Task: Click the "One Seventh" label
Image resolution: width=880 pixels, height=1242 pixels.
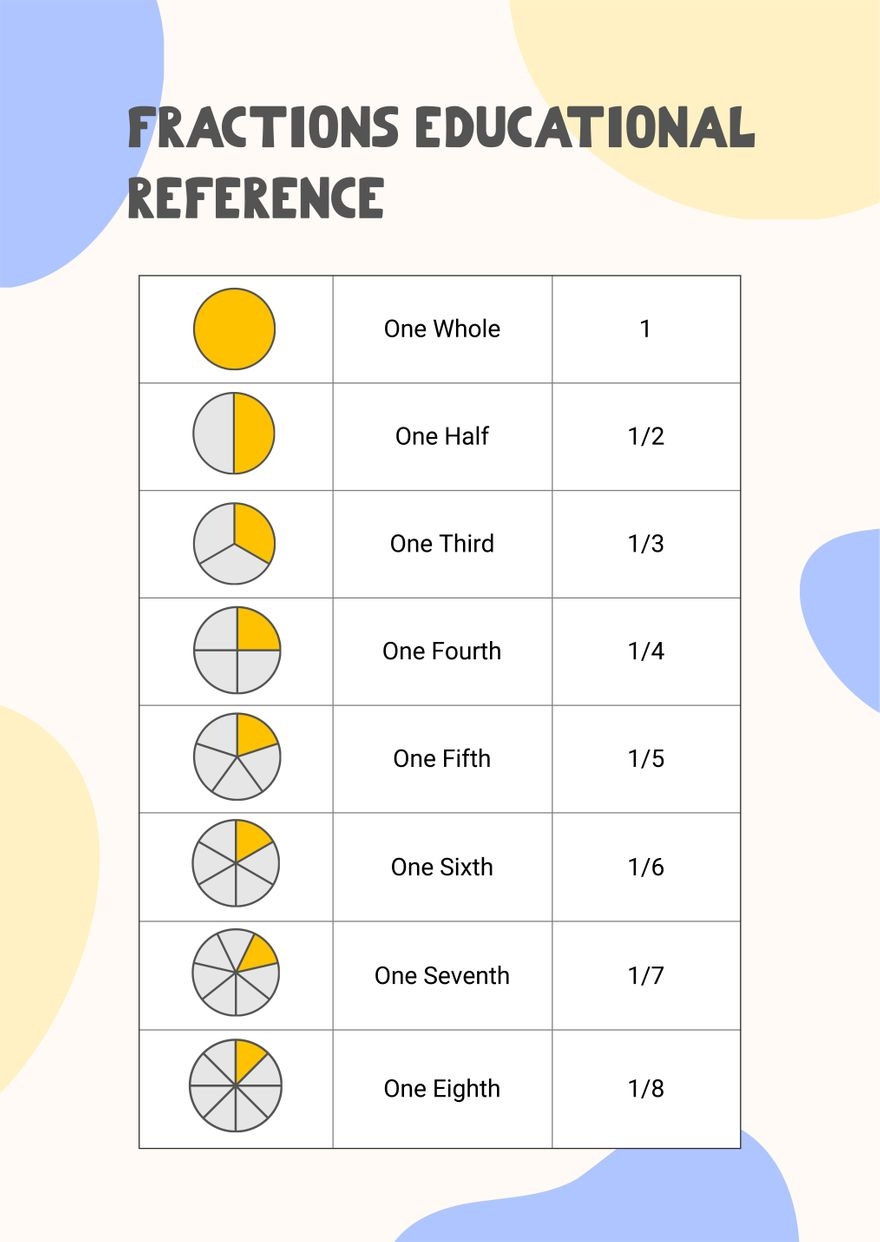Action: coord(442,976)
